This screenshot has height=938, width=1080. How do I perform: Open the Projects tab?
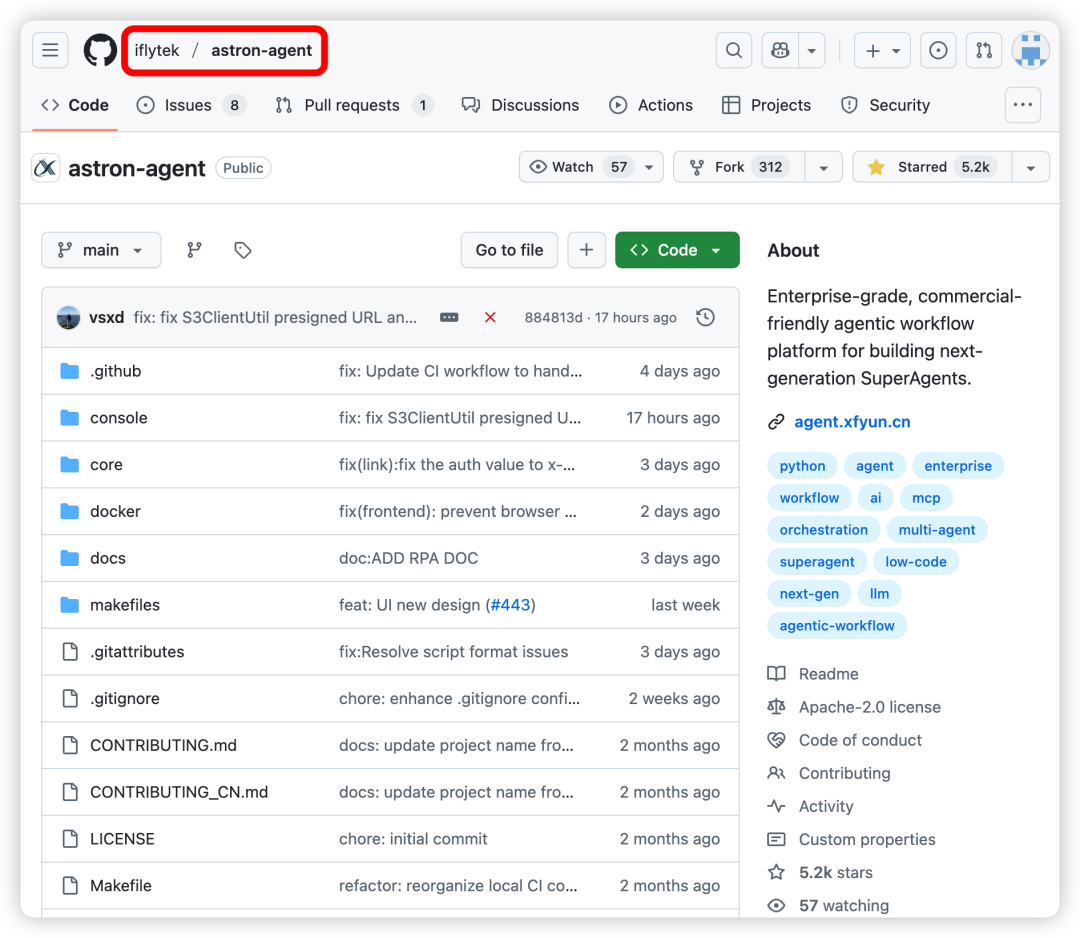pos(766,105)
